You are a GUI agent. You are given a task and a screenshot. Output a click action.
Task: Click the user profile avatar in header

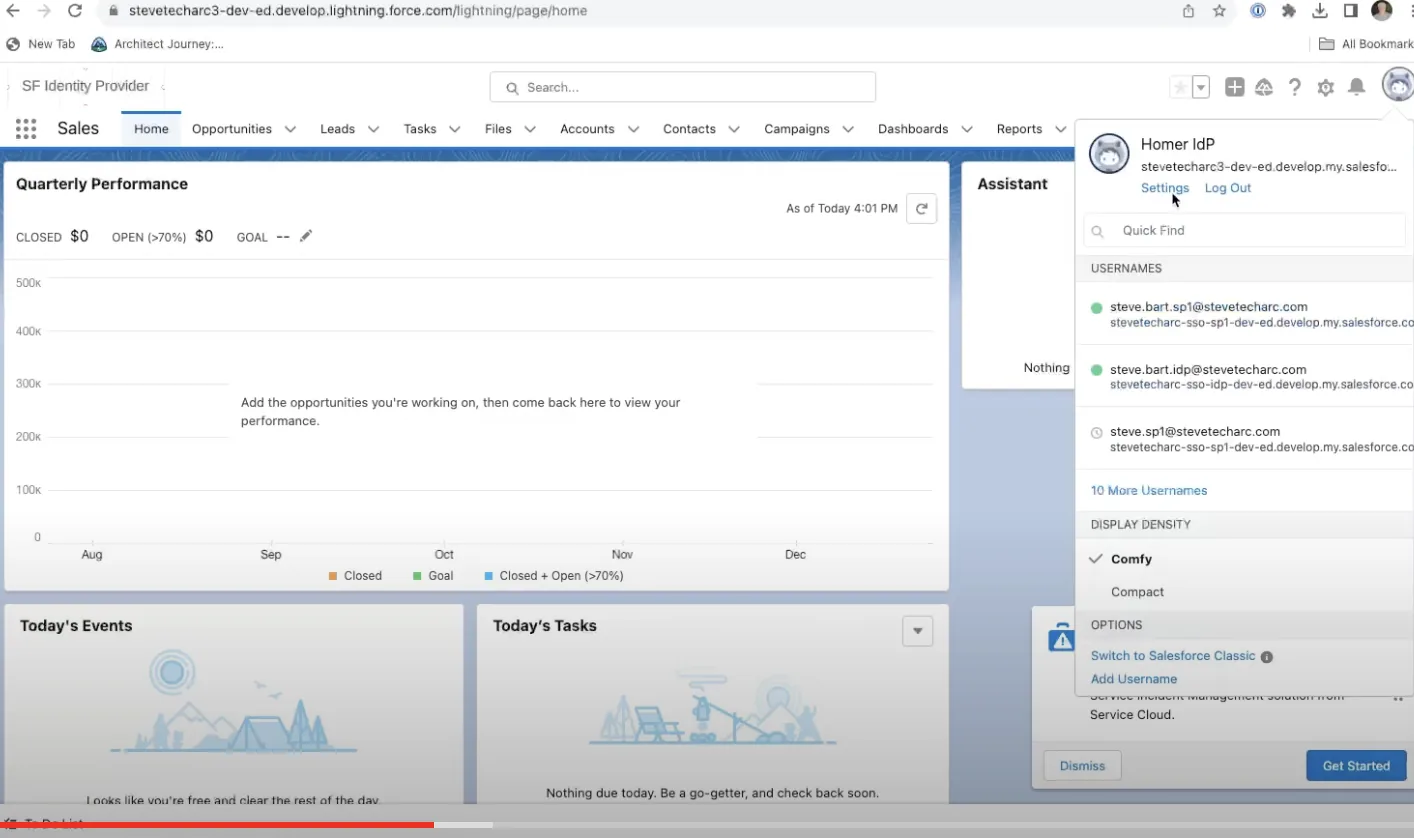click(x=1398, y=86)
